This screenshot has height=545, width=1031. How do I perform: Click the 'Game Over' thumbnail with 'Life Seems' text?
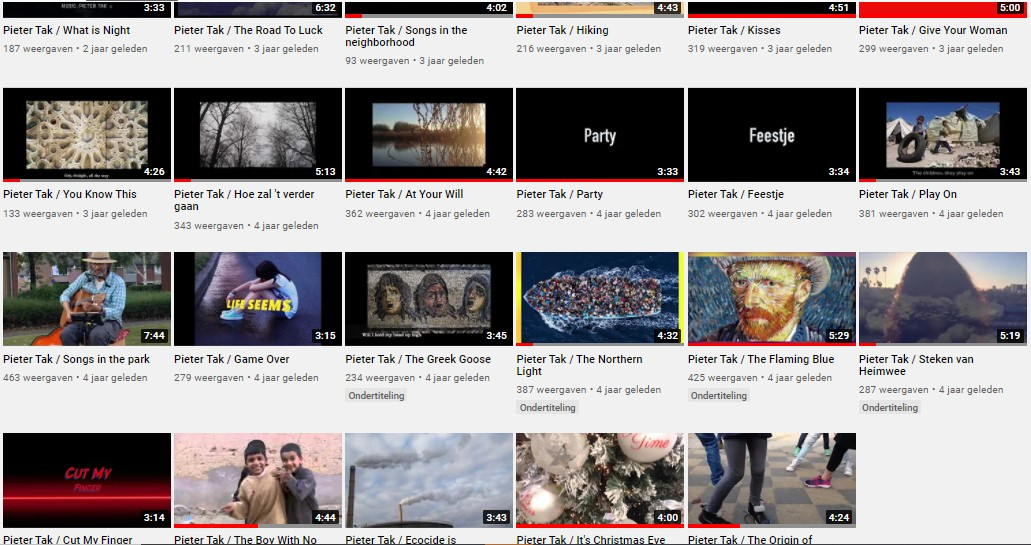coord(258,298)
